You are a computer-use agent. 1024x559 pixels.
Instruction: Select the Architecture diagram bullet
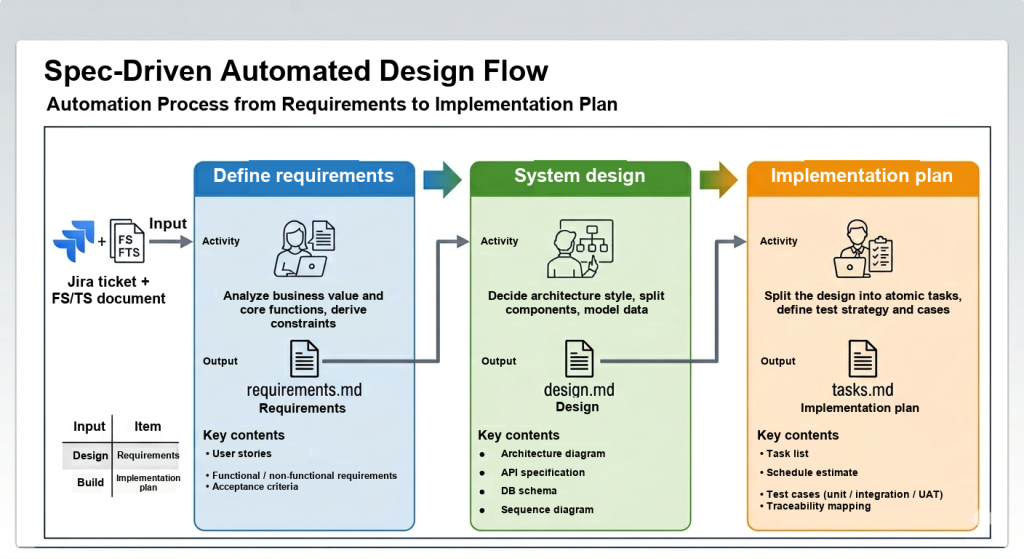(x=542, y=453)
